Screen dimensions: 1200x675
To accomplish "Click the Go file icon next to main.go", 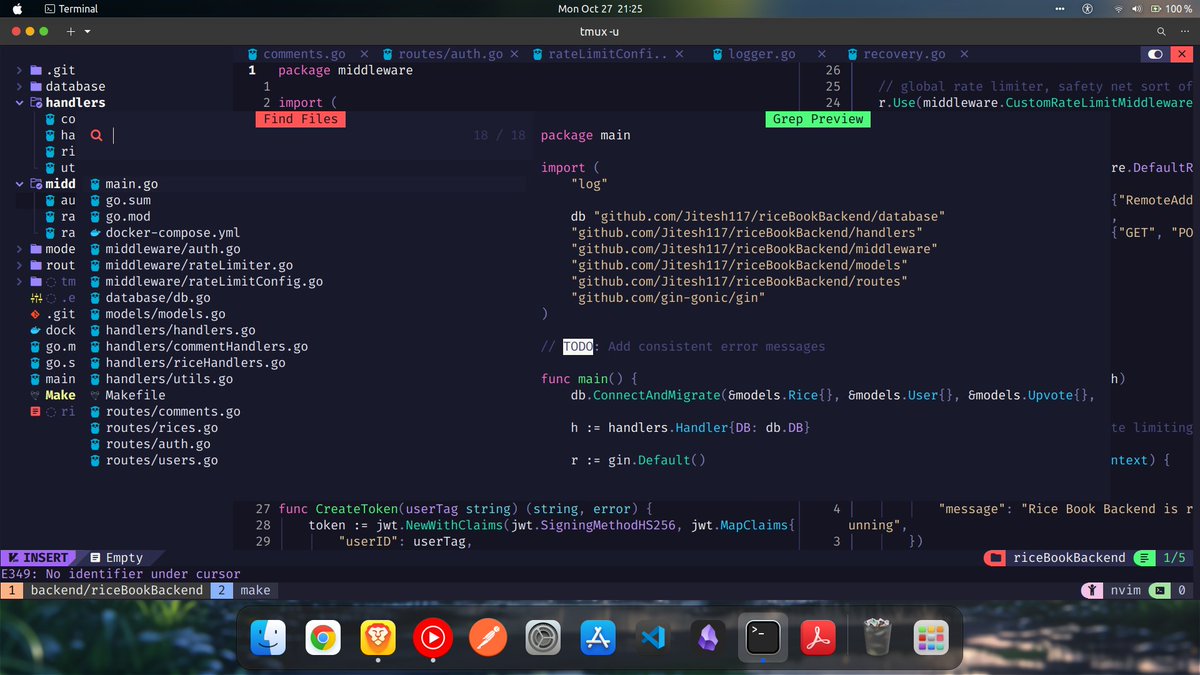I will tap(95, 184).
